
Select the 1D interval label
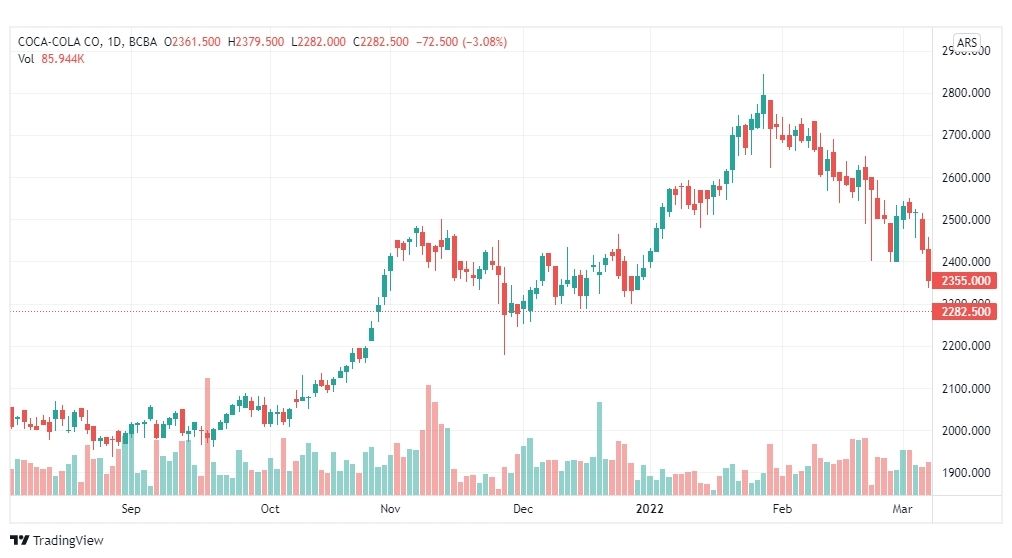(x=115, y=42)
